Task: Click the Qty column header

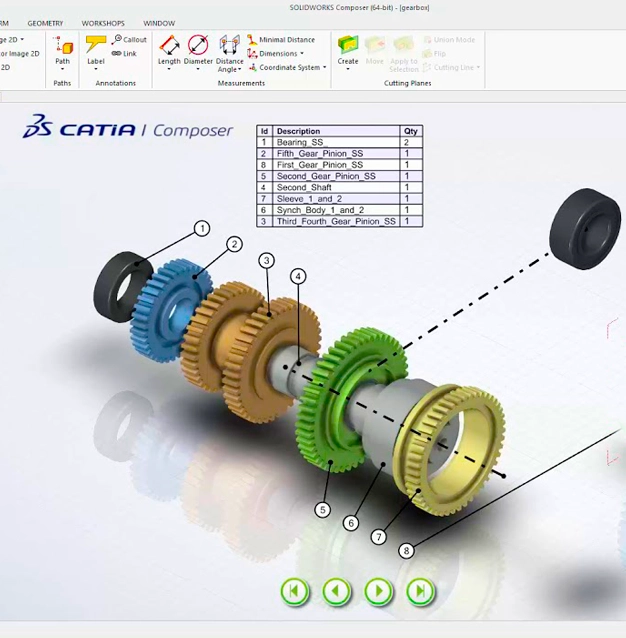Action: (411, 131)
